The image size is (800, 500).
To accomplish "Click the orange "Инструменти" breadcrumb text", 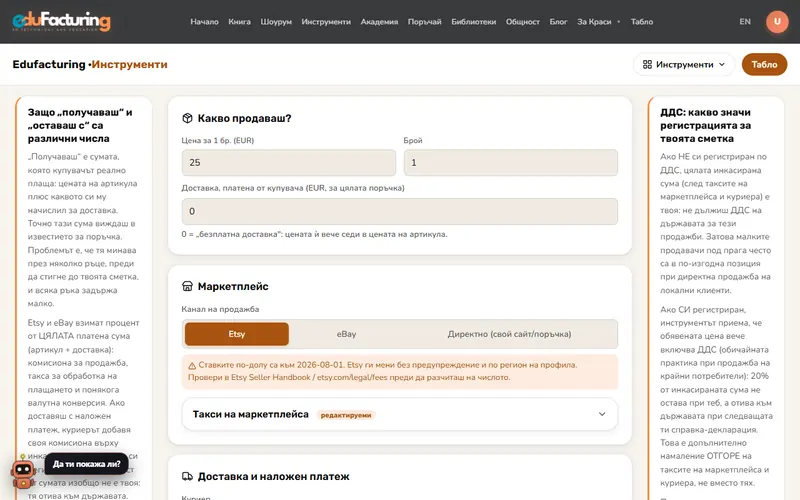I will pyautogui.click(x=129, y=64).
